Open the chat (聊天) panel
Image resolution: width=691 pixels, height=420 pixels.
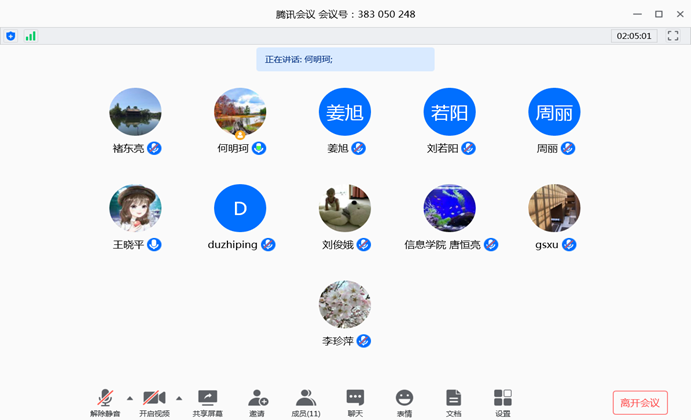click(x=355, y=402)
